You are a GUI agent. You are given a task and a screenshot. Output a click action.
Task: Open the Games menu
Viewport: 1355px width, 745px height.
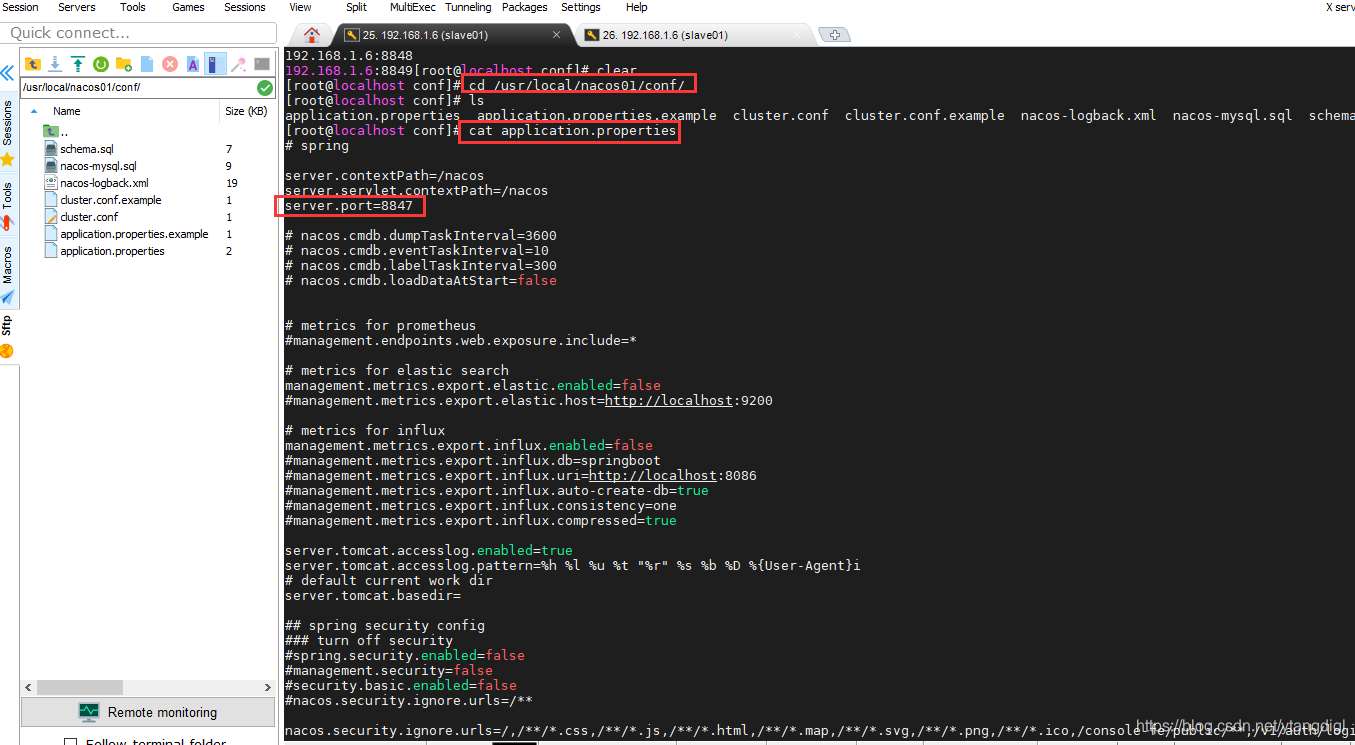click(x=188, y=7)
